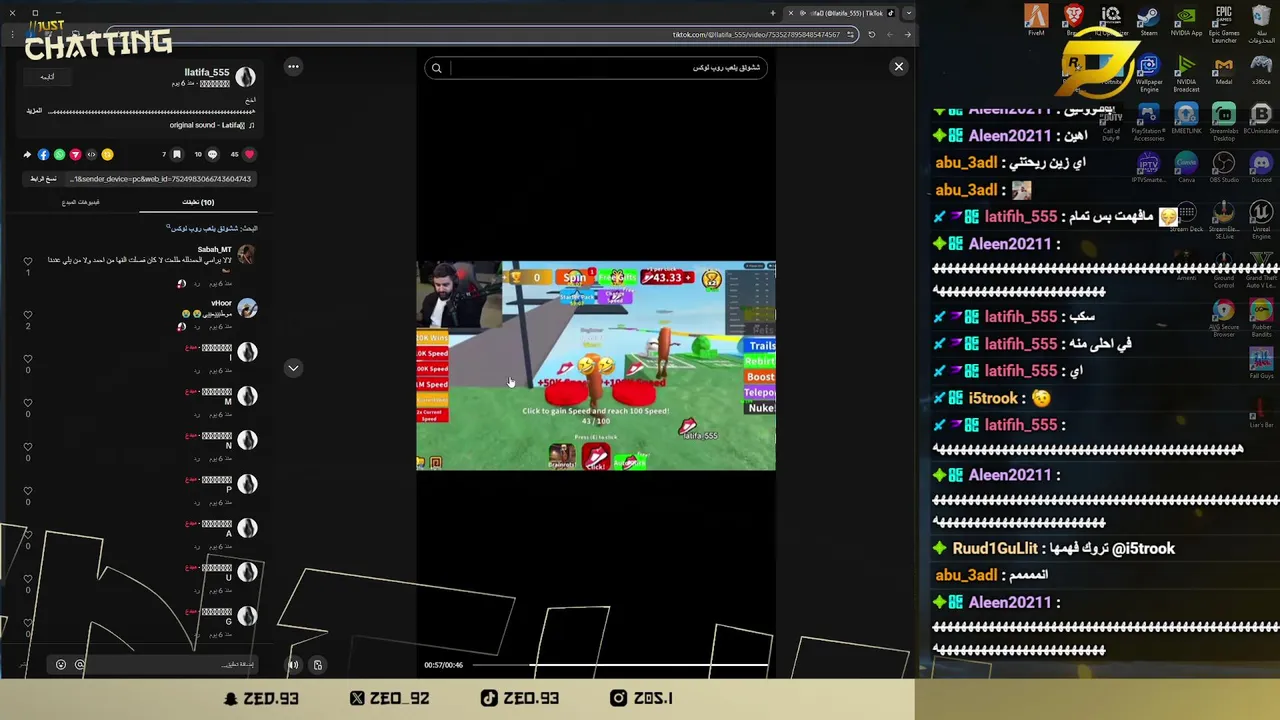Close the TikTok video viewer with X
The width and height of the screenshot is (1280, 720).
(x=899, y=67)
